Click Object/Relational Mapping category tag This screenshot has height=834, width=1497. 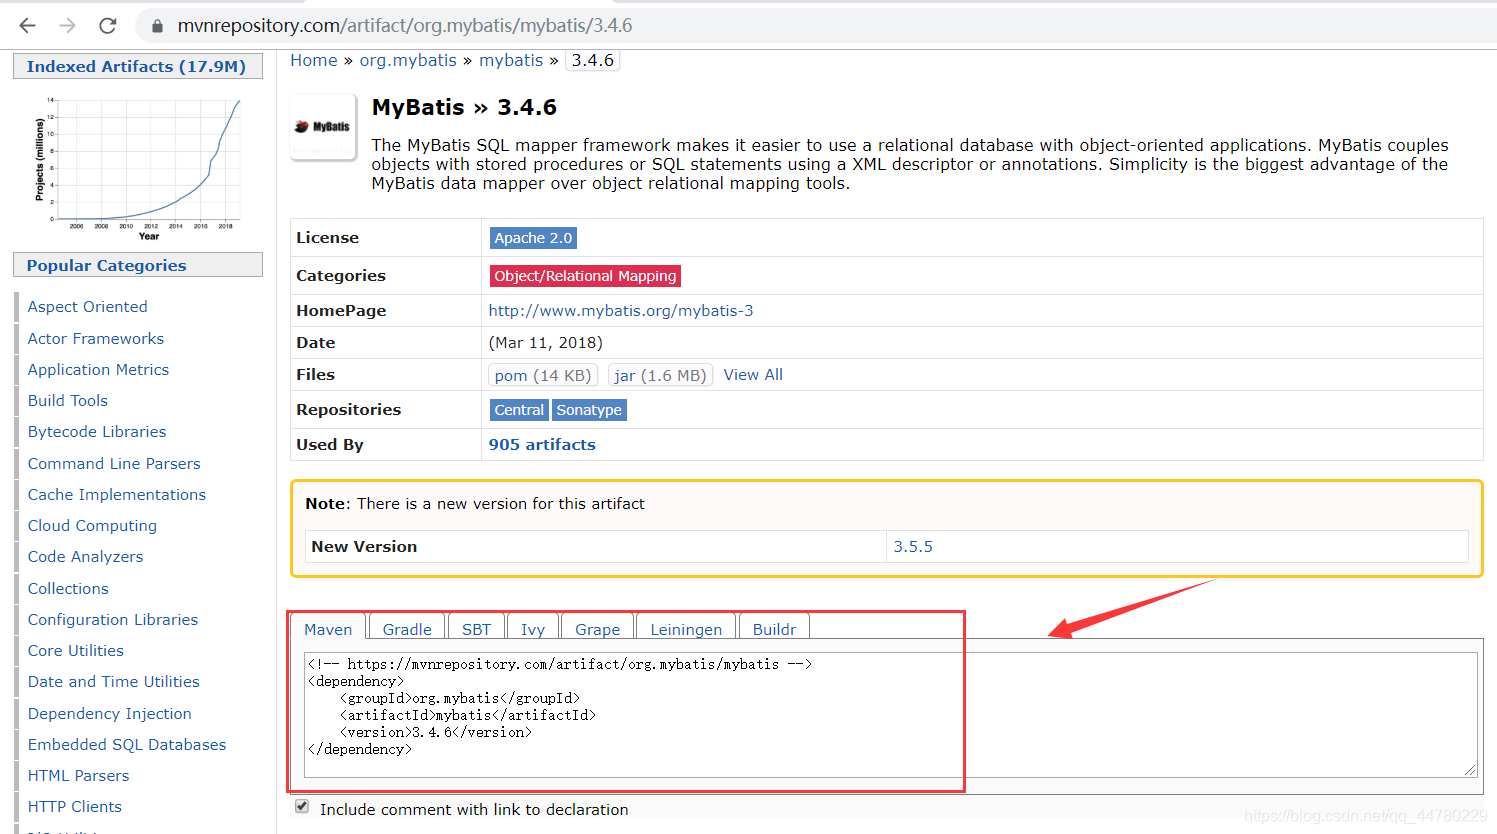point(585,276)
